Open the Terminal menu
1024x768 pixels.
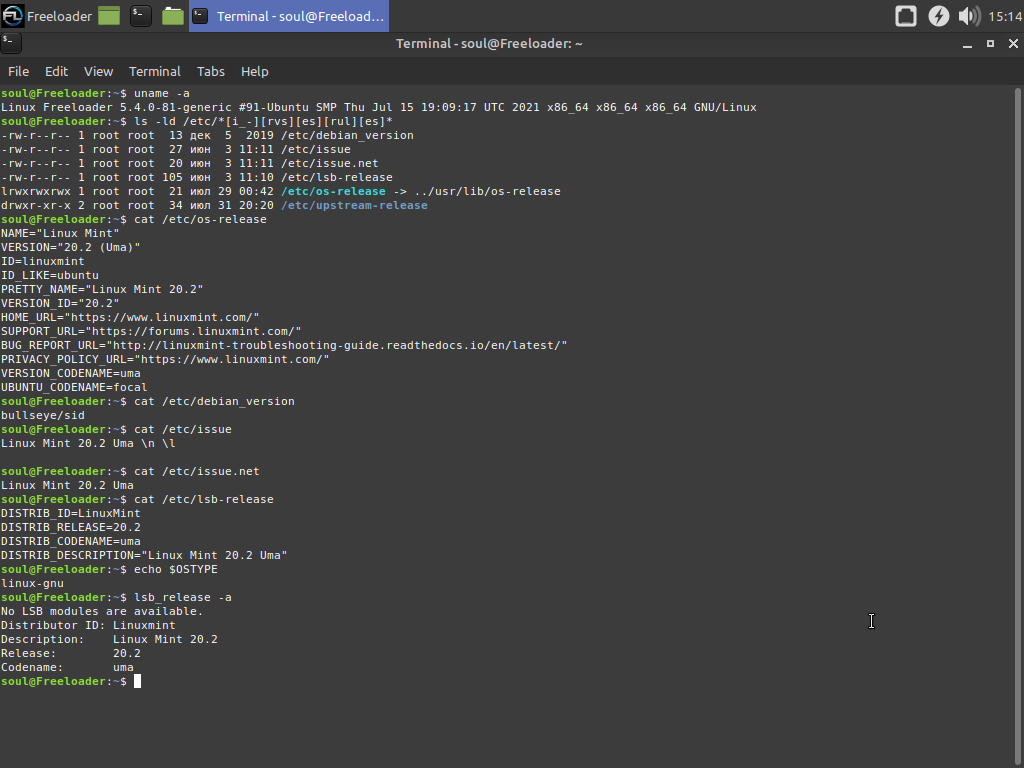pyautogui.click(x=154, y=71)
